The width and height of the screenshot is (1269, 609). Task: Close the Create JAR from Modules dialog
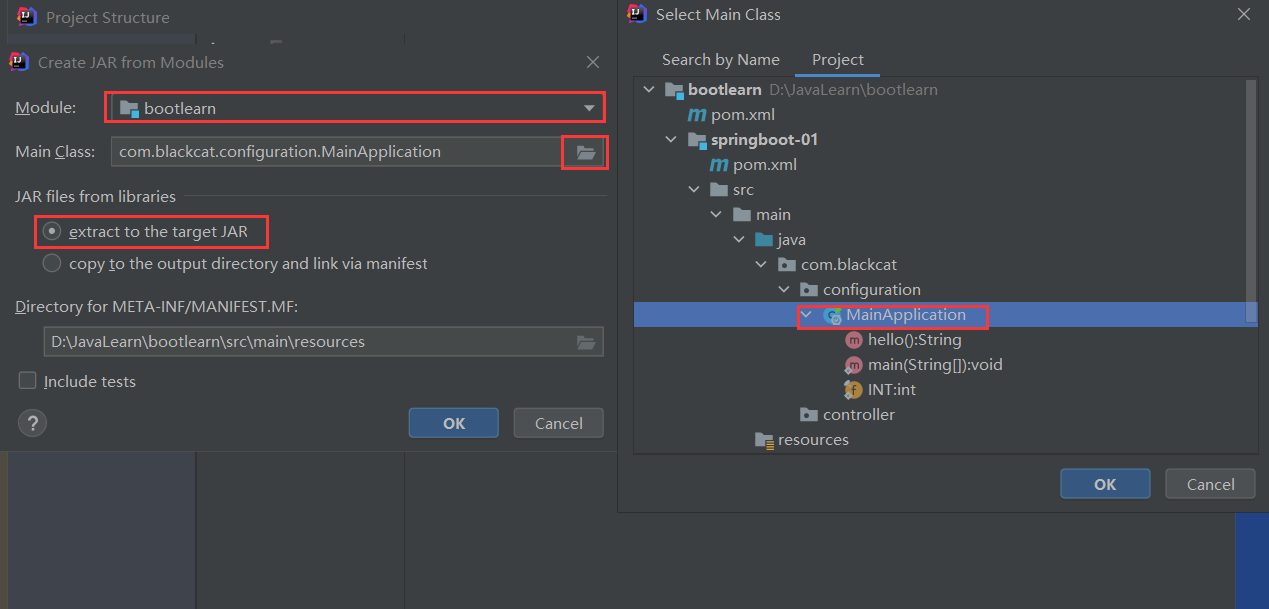coord(593,62)
